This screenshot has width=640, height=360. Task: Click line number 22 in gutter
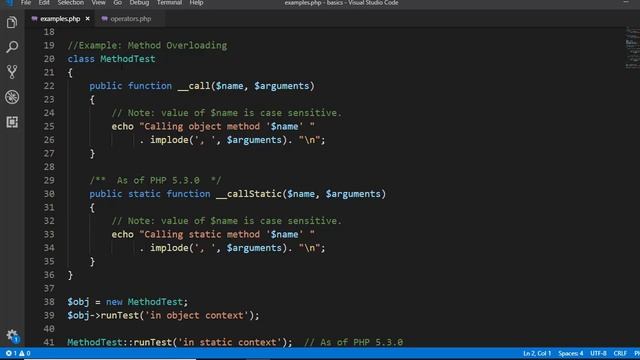point(49,86)
